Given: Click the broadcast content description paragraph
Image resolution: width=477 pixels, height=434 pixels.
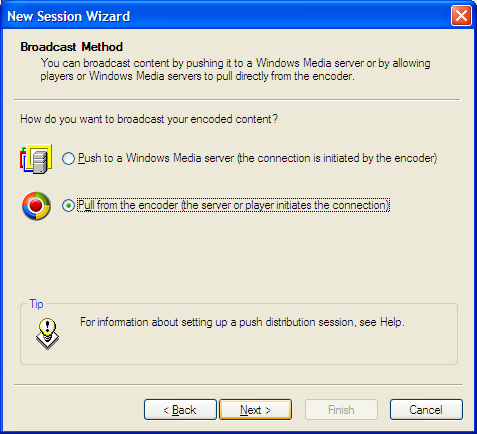Looking at the screenshot, I should (235, 70).
